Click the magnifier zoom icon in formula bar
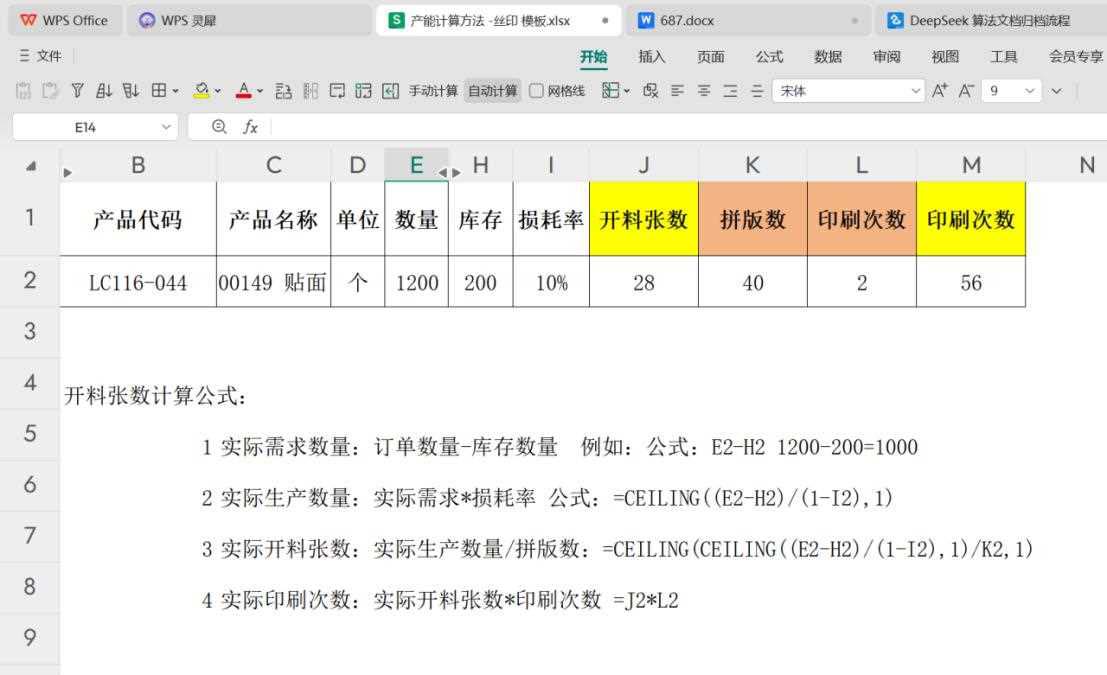Image resolution: width=1107 pixels, height=675 pixels. [x=219, y=127]
